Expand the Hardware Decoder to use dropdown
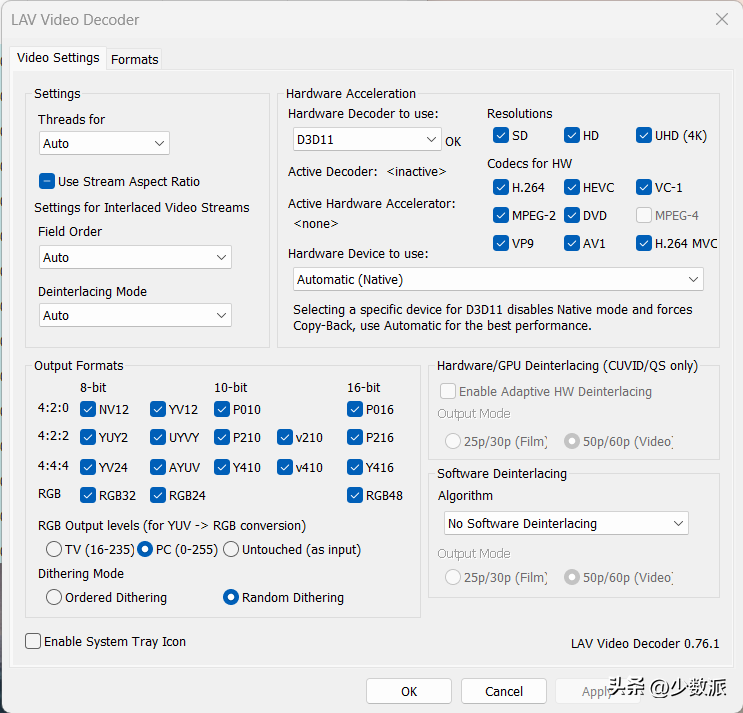 367,139
